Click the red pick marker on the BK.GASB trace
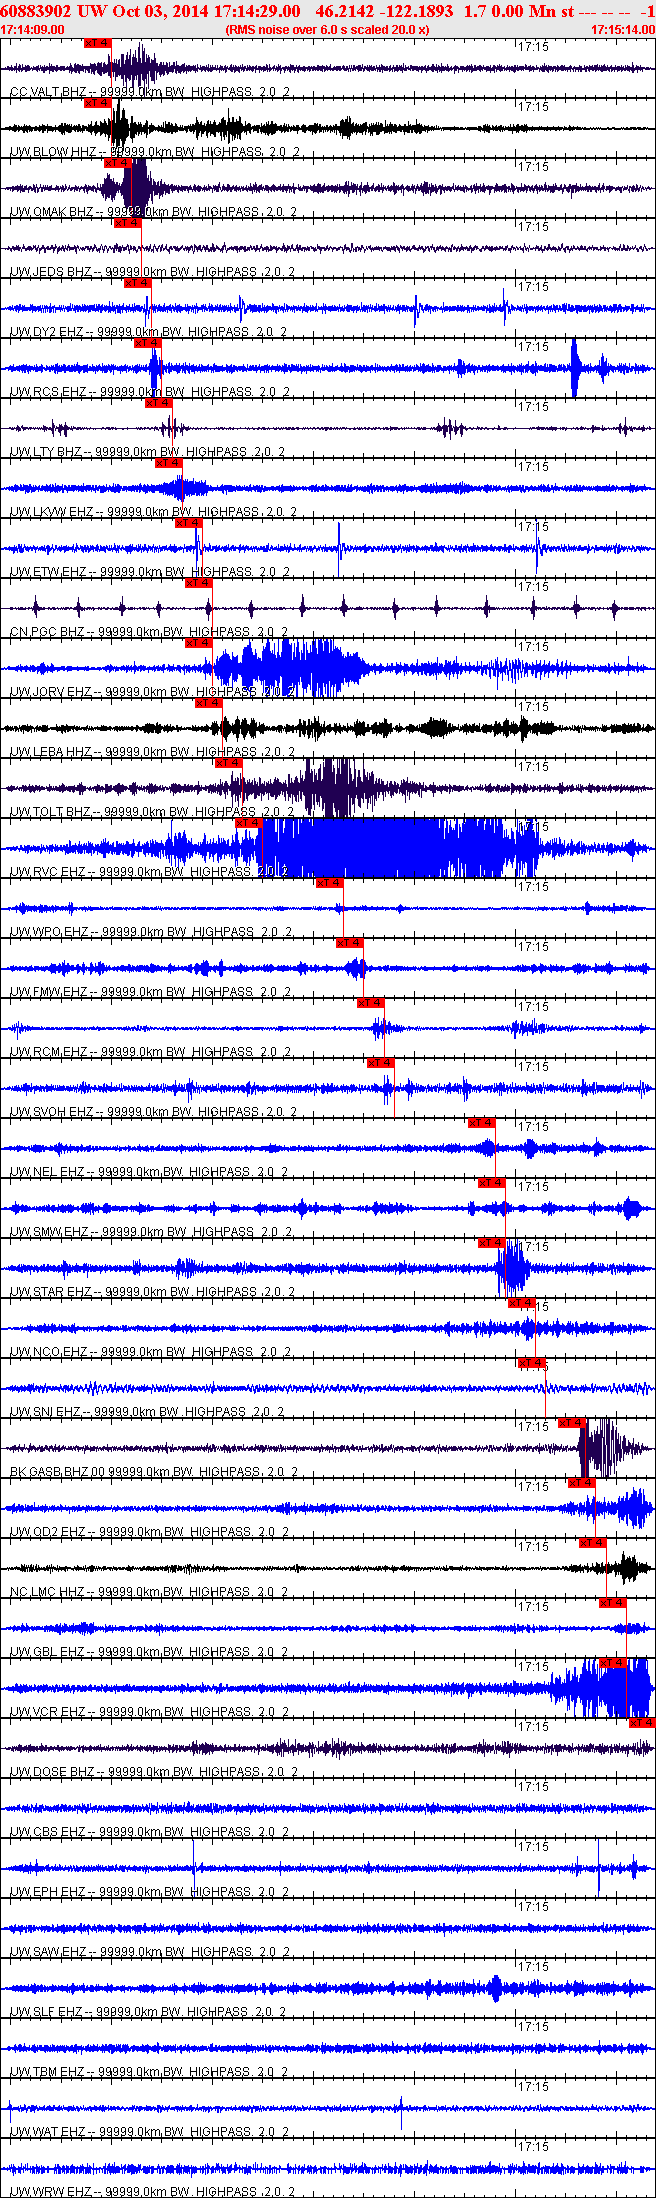Screen dimensions: 656x2198 point(572,1423)
